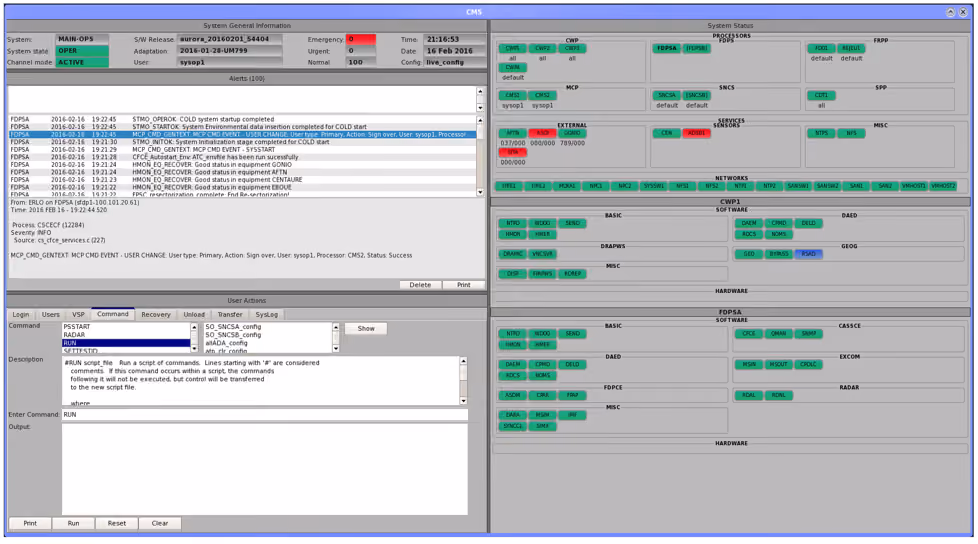Click the Delete button under alert details
978x544 pixels.
(x=420, y=284)
